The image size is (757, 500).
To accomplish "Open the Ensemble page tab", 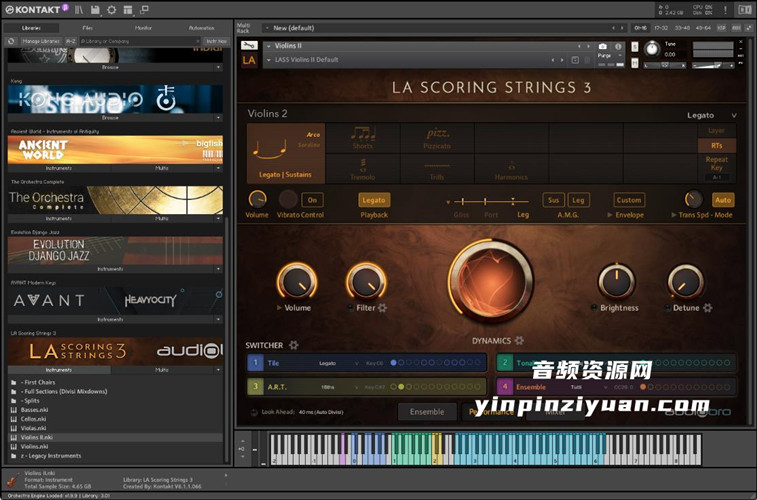I will pyautogui.click(x=427, y=412).
